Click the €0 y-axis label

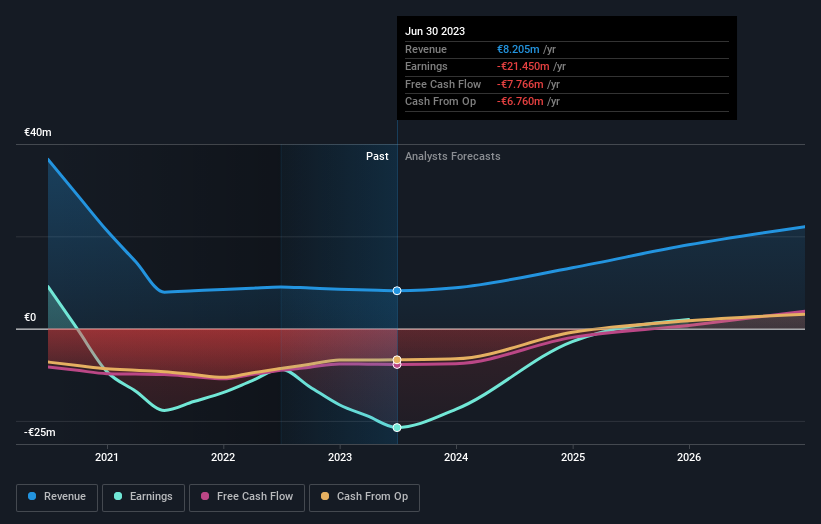pos(30,317)
